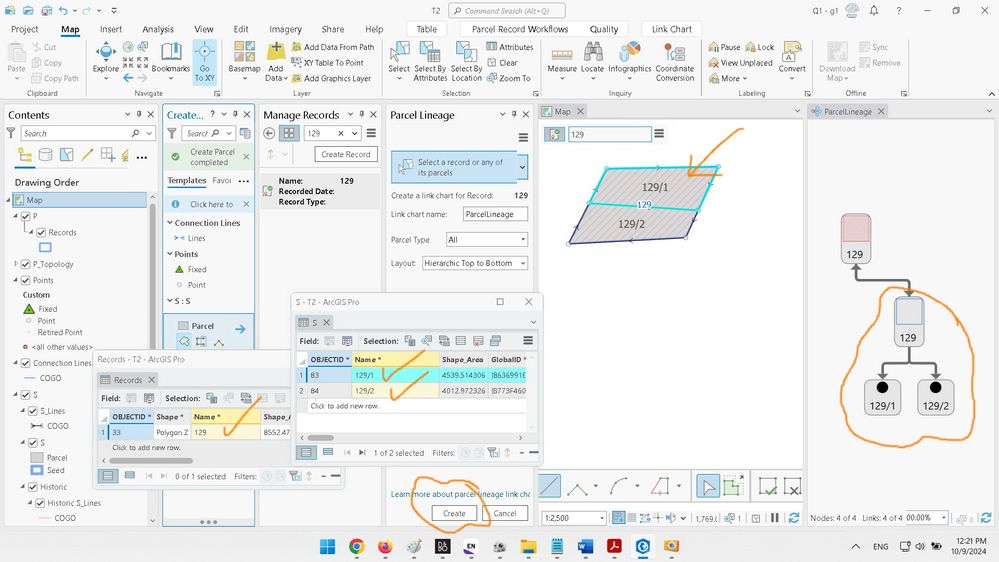
Task: Click the Attributes button in Selection group
Action: coord(510,47)
